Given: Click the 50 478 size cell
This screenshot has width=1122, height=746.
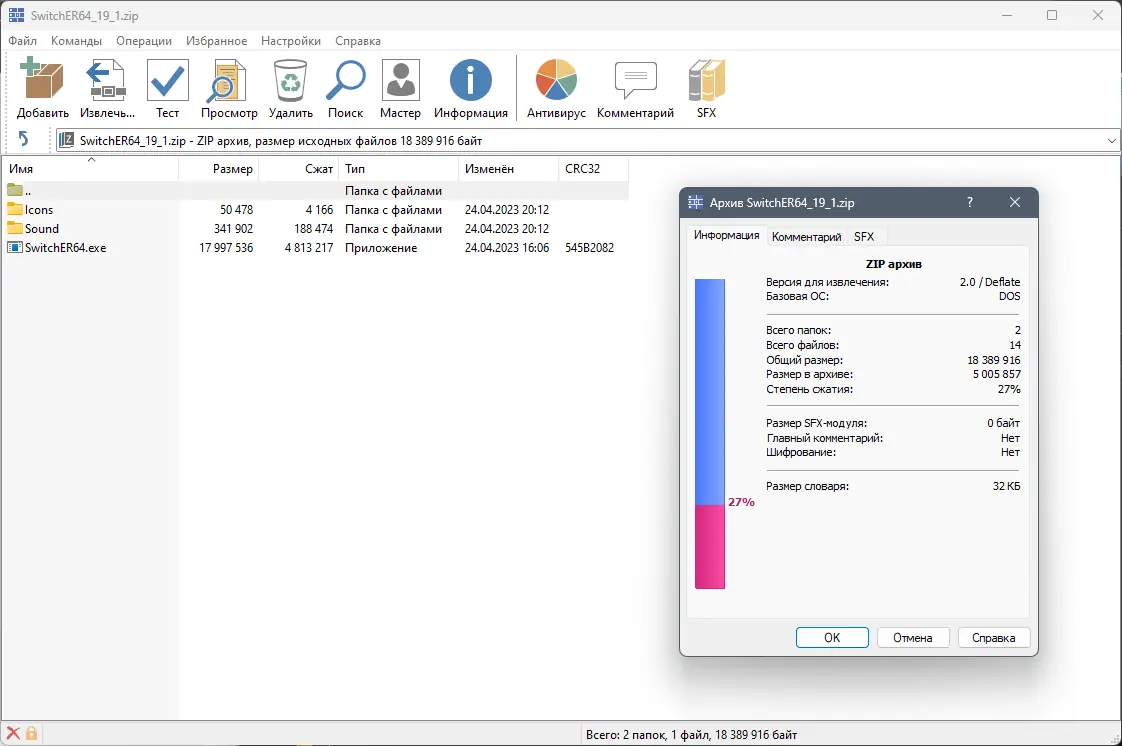Looking at the screenshot, I should click(236, 210).
